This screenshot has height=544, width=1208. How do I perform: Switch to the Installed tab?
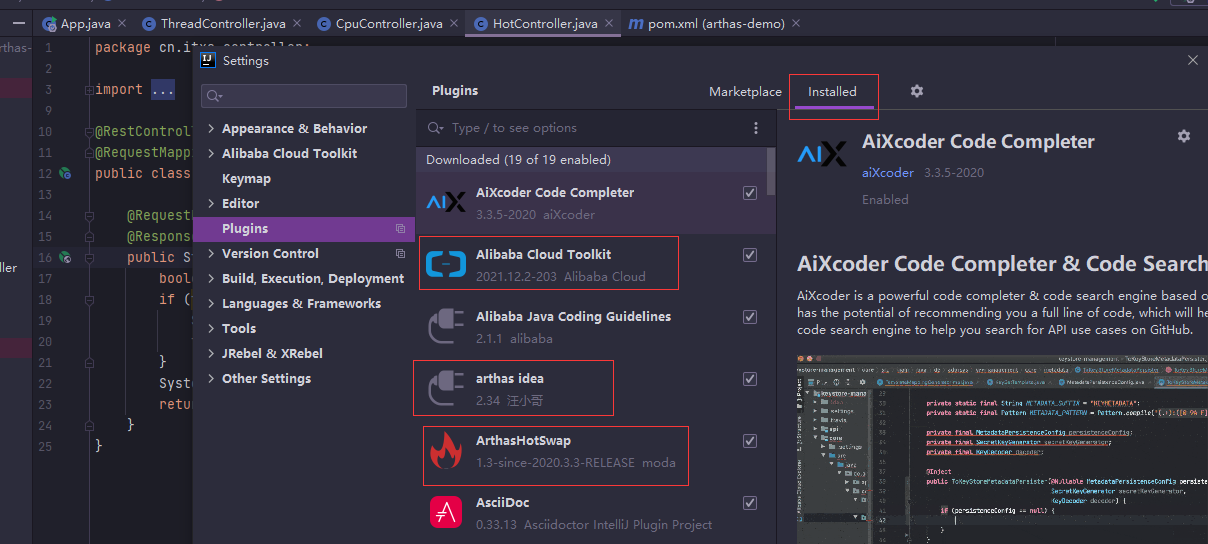[832, 92]
